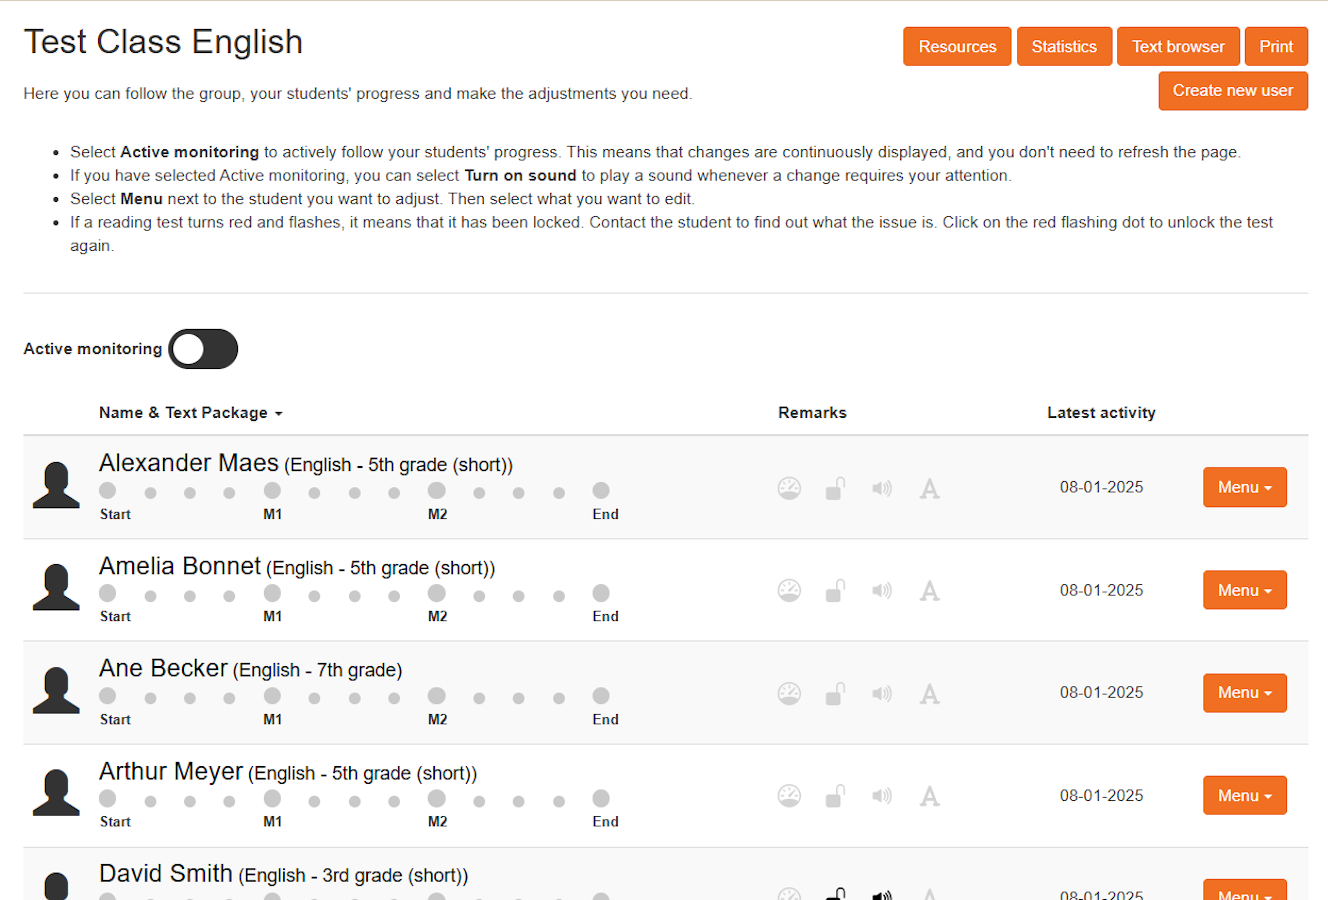
Task: Click the unlock padlock icon for Amelia Bonnet
Action: pyautogui.click(x=835, y=591)
